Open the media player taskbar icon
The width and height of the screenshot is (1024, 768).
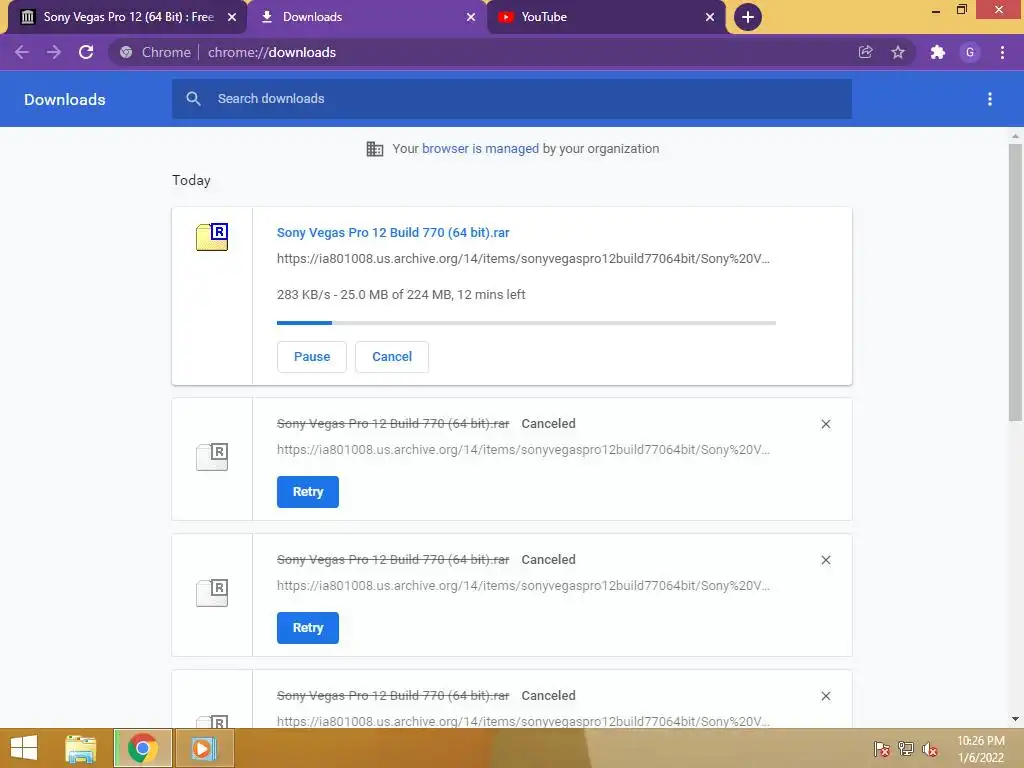203,748
